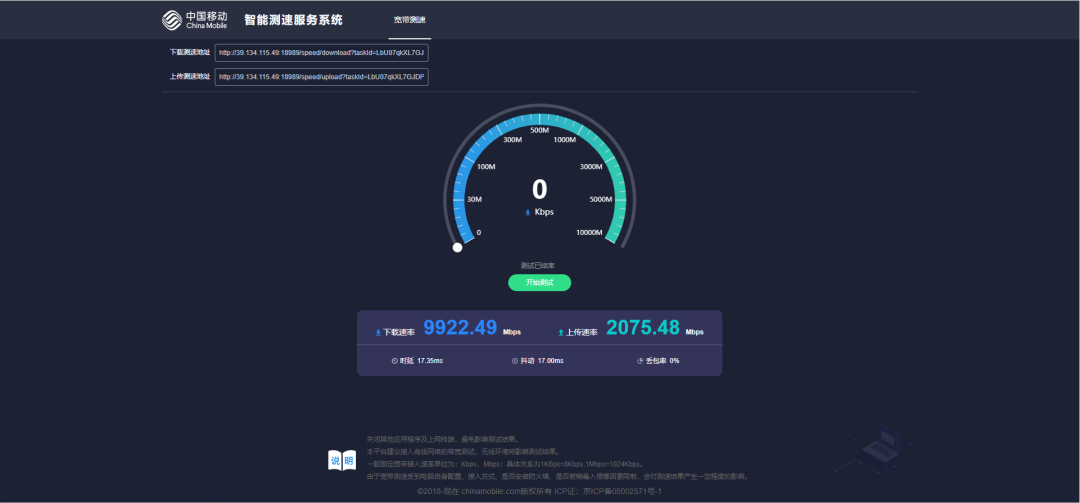Open the 宽带测速 tab

click(409, 20)
